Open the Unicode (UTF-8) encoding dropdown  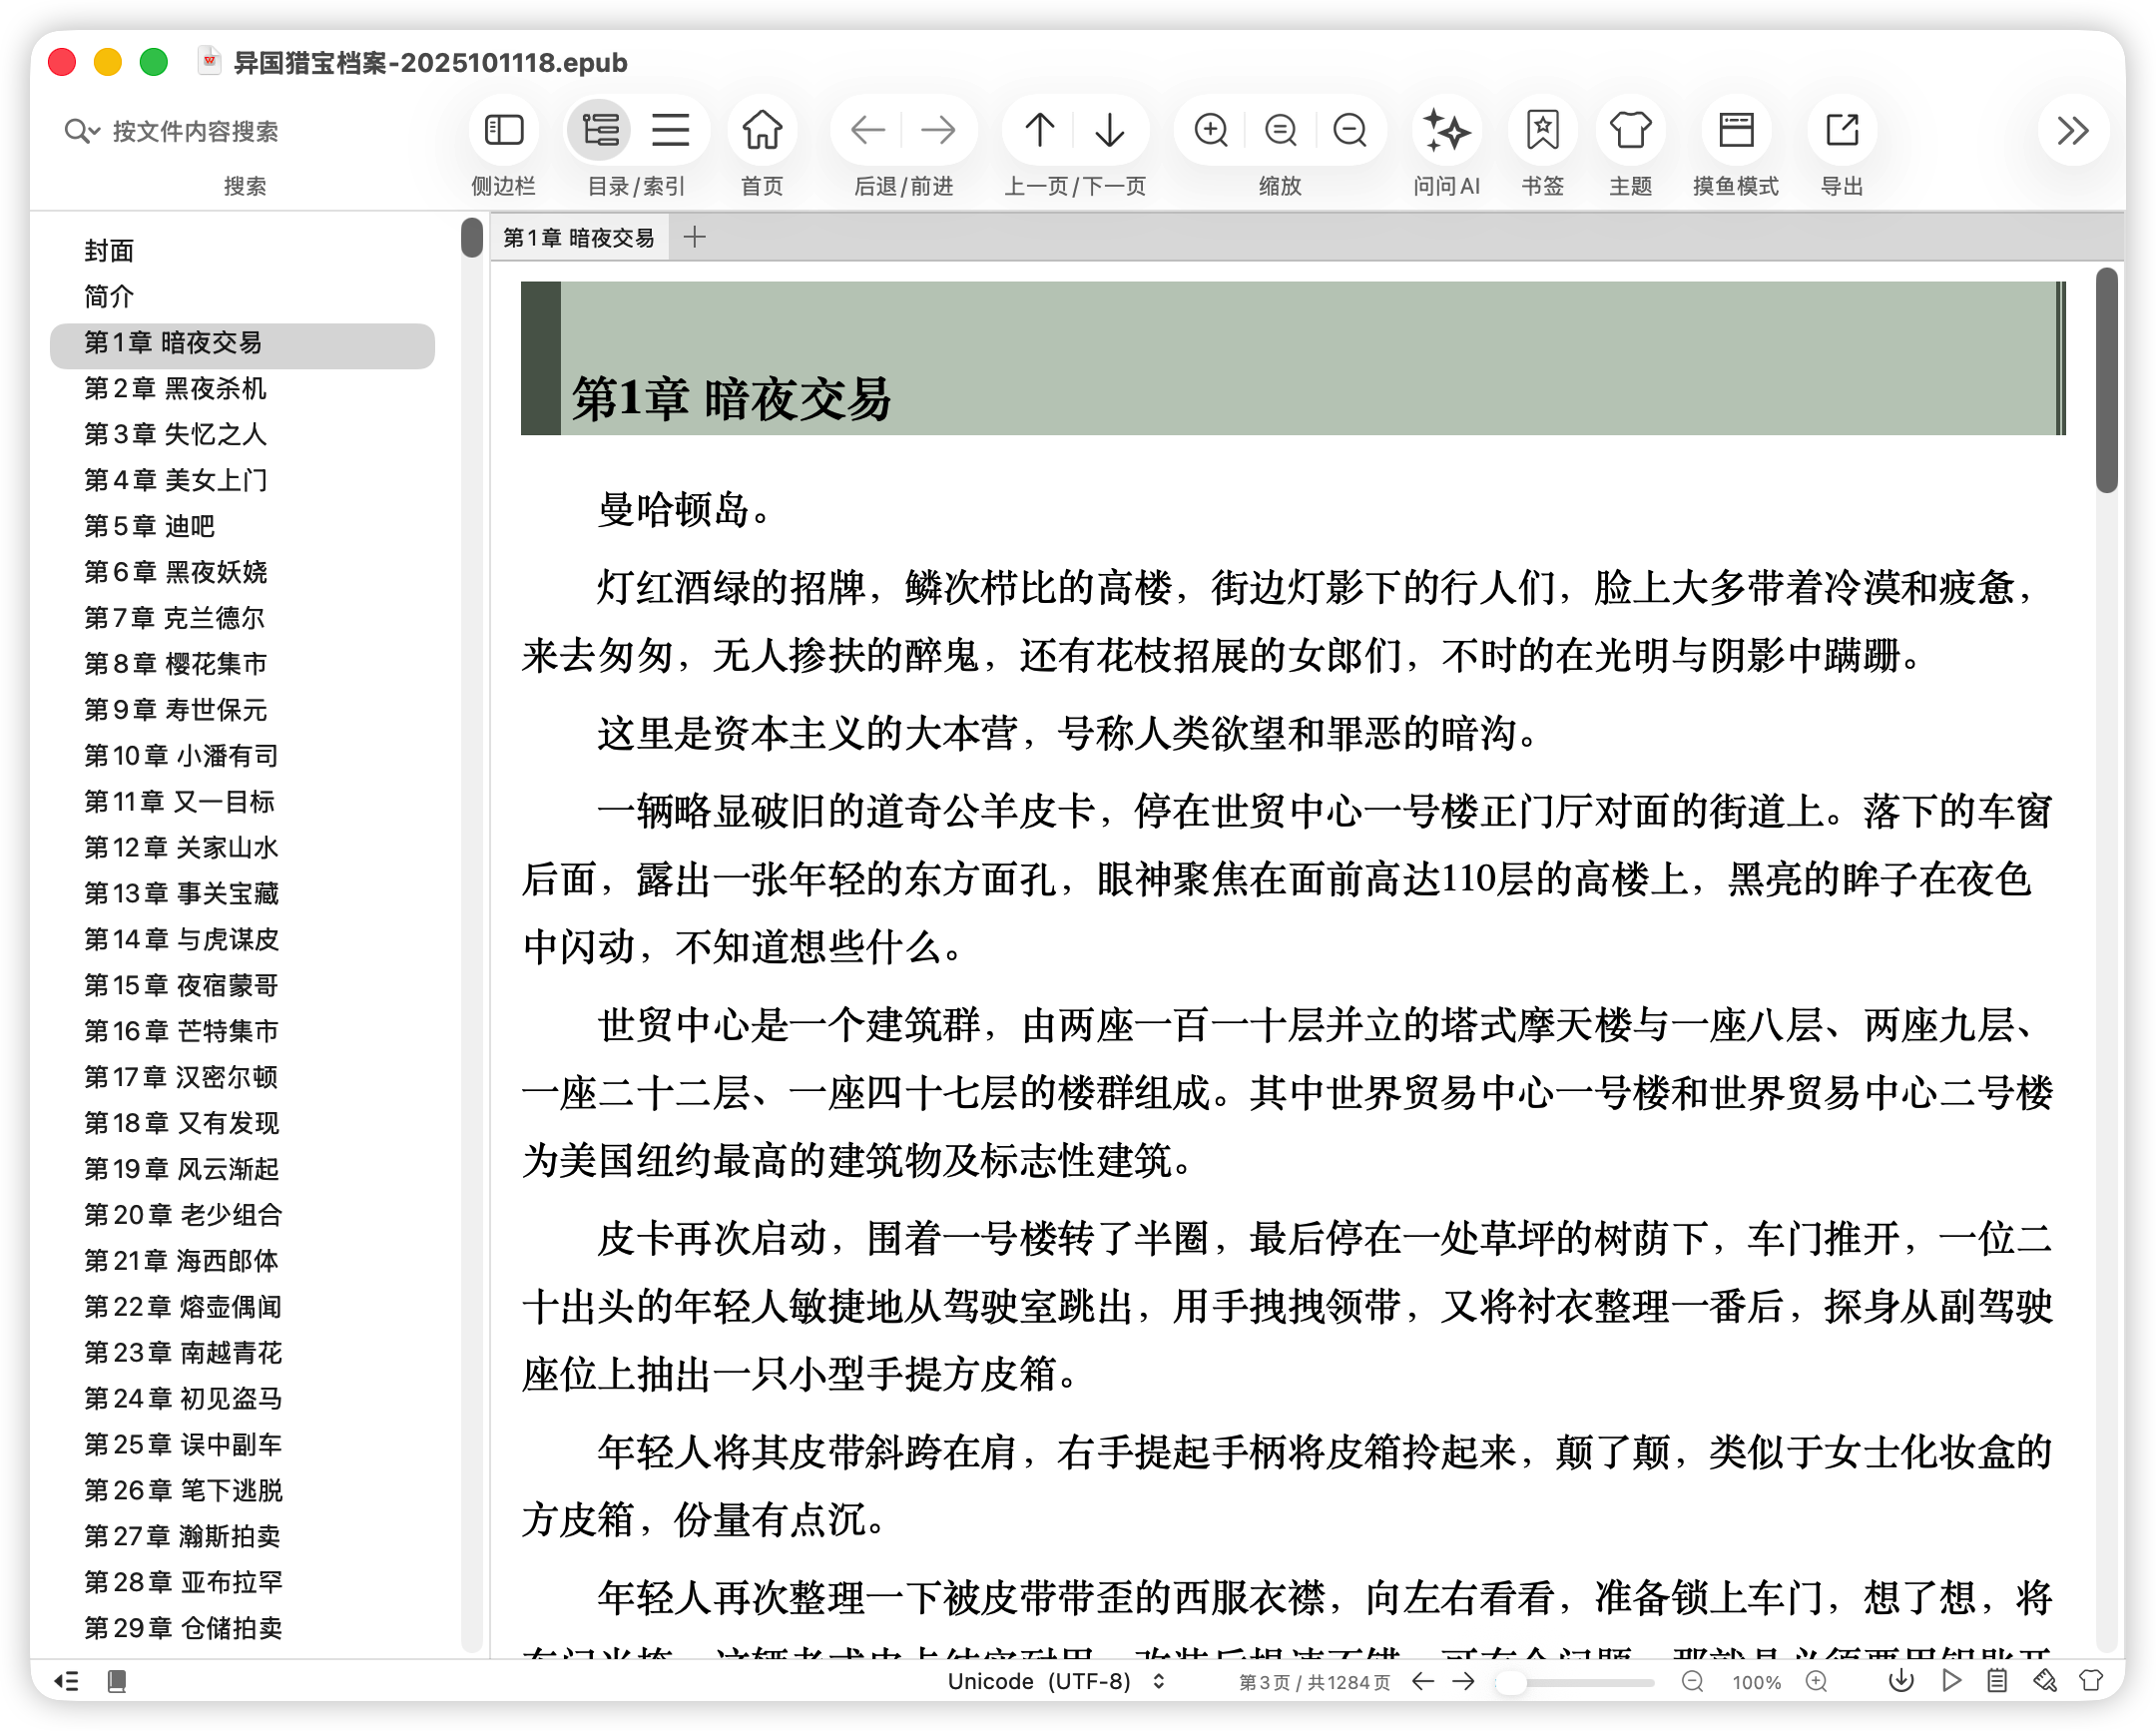pyautogui.click(x=1056, y=1681)
